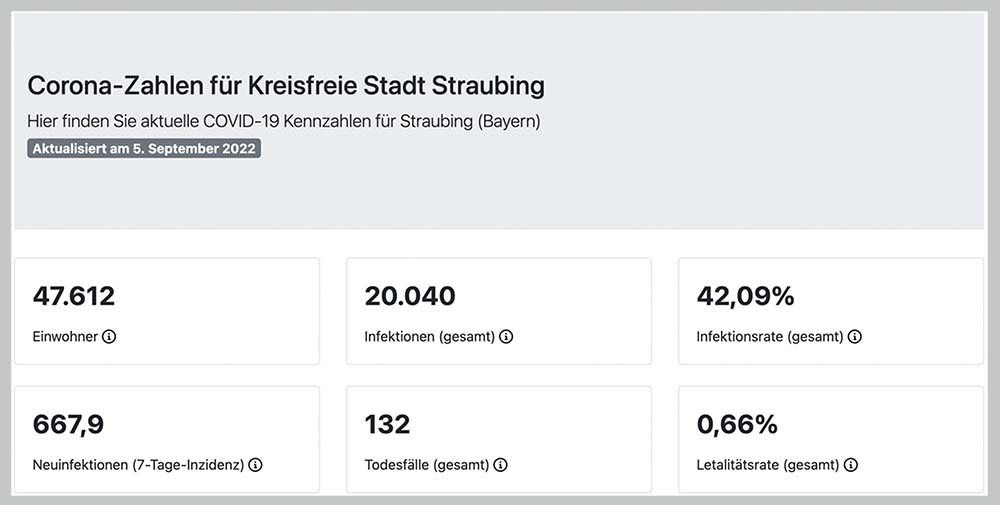Open info icon beside Letalitätsrate (gesamt)
The image size is (1000, 505).
pyautogui.click(x=851, y=465)
